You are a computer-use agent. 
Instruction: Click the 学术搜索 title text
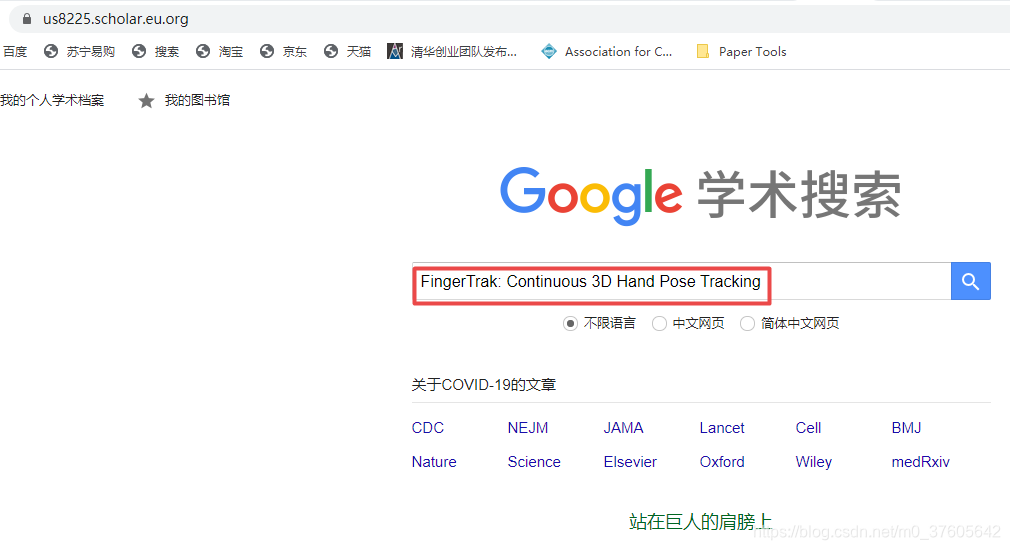coord(799,195)
